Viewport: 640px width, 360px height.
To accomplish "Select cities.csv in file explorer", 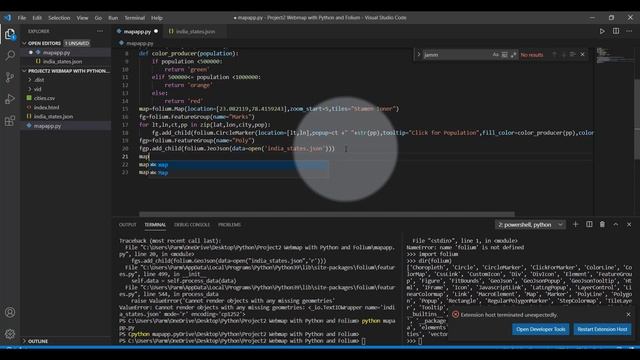I will 44,98.
